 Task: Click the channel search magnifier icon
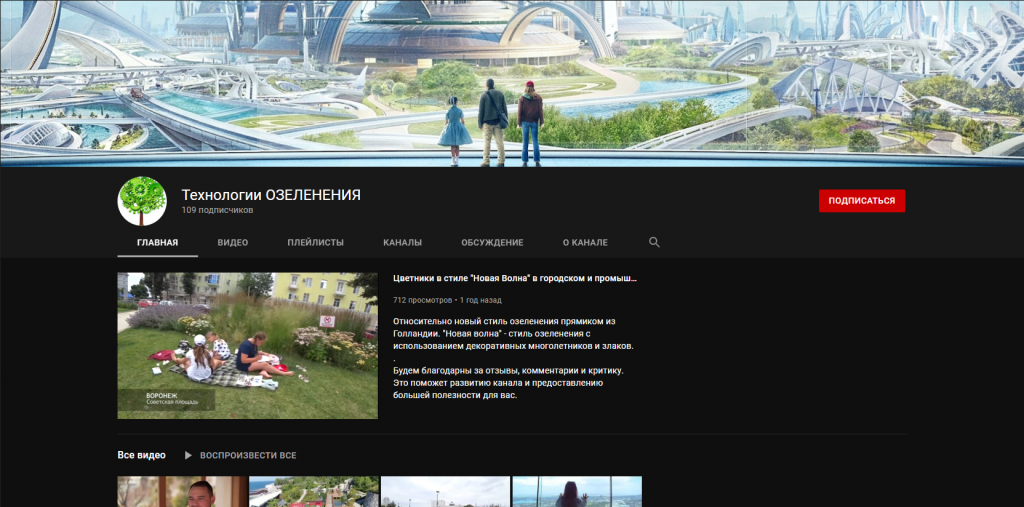coord(654,242)
